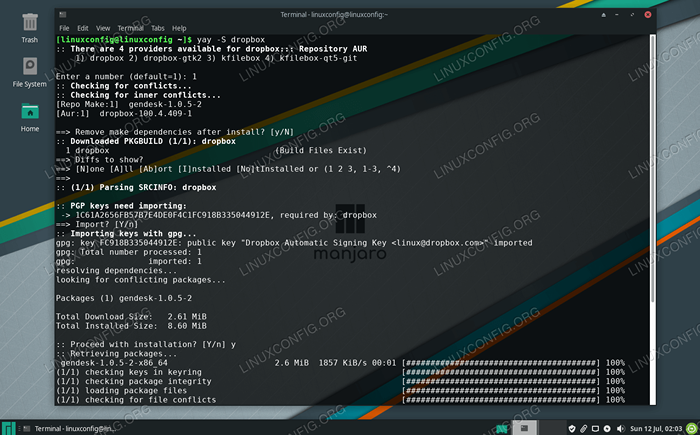Click the 'Packages (1) gendesk-1.0.5-2' line
This screenshot has height=435, width=700.
click(x=124, y=298)
